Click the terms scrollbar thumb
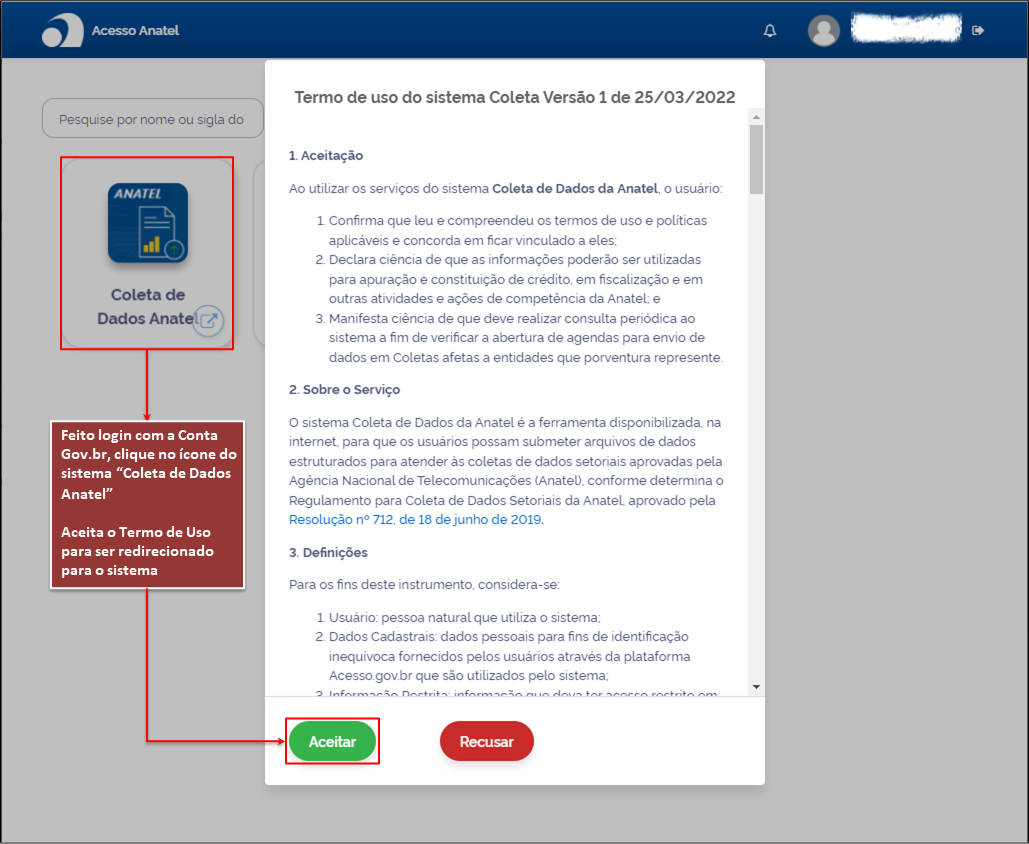Screen dimensions: 1029x844 click(756, 159)
